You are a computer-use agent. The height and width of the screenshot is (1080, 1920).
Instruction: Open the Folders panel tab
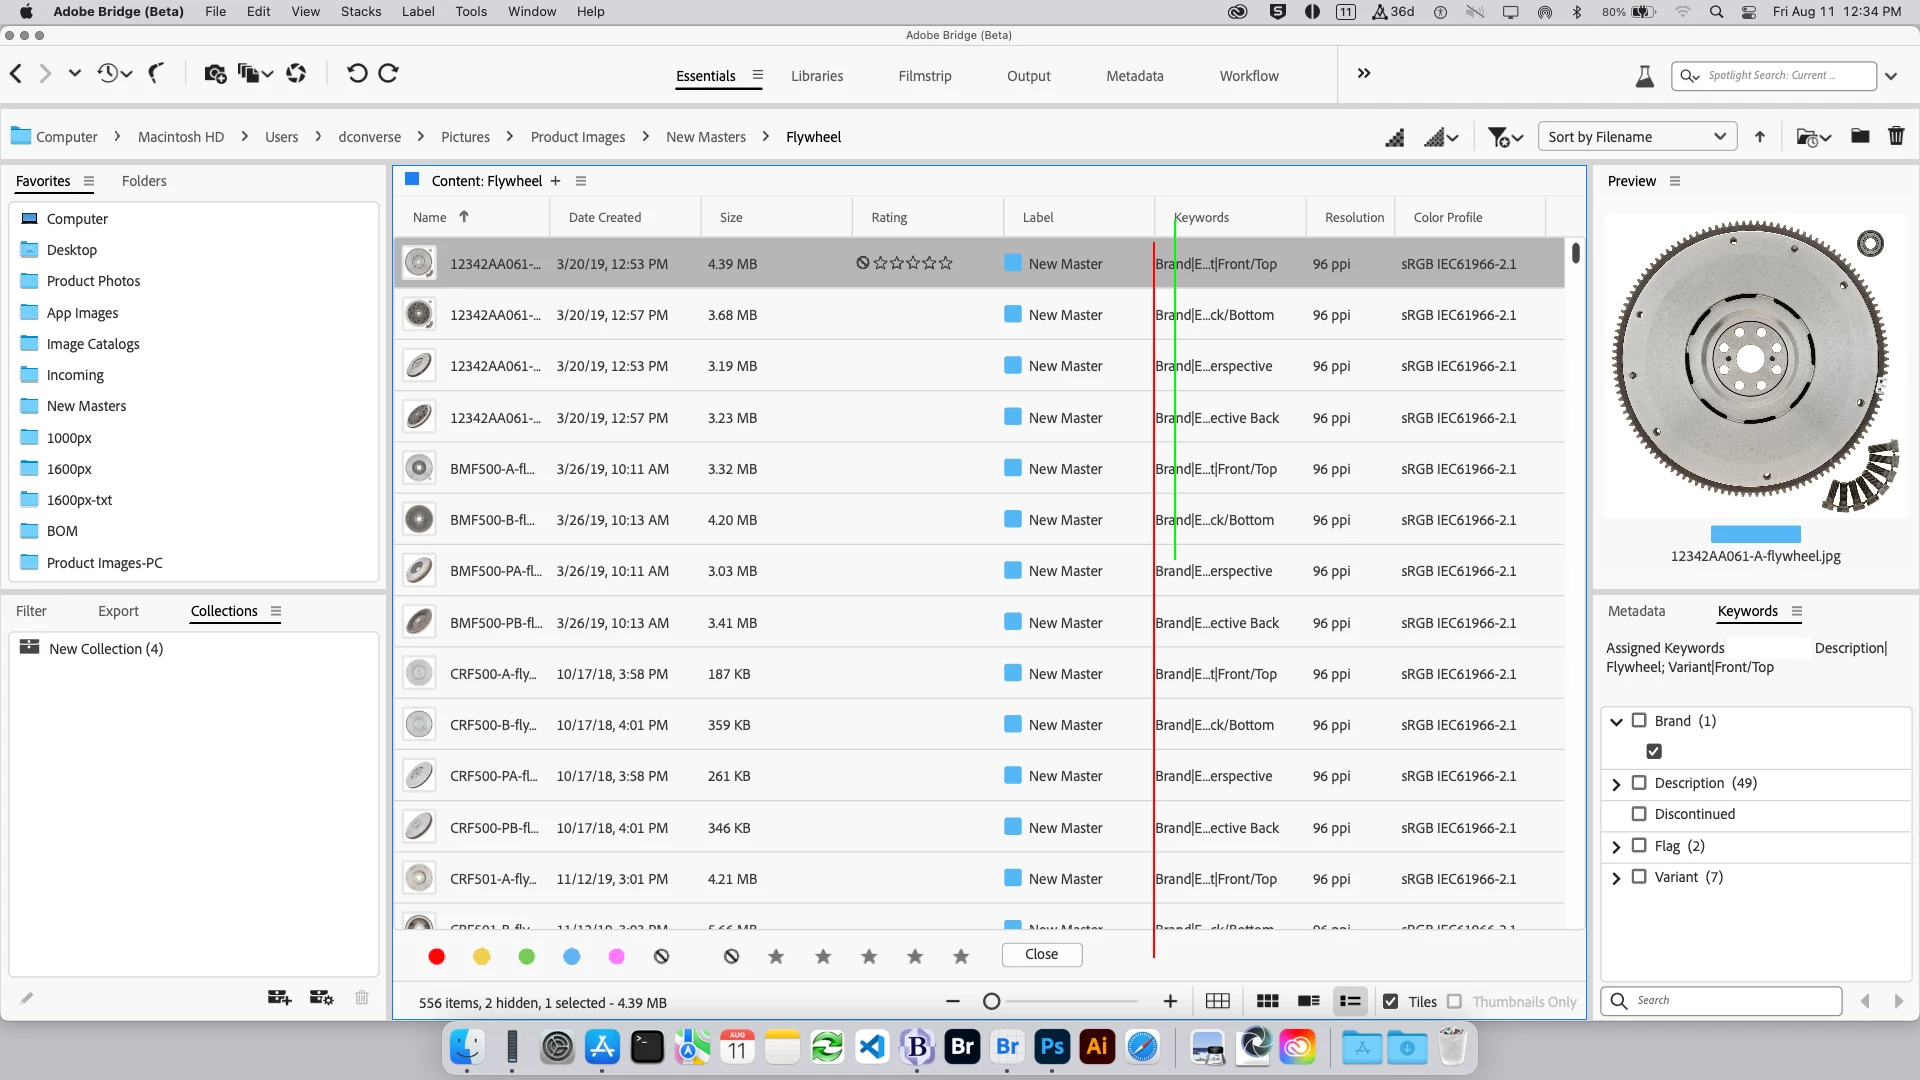[144, 181]
